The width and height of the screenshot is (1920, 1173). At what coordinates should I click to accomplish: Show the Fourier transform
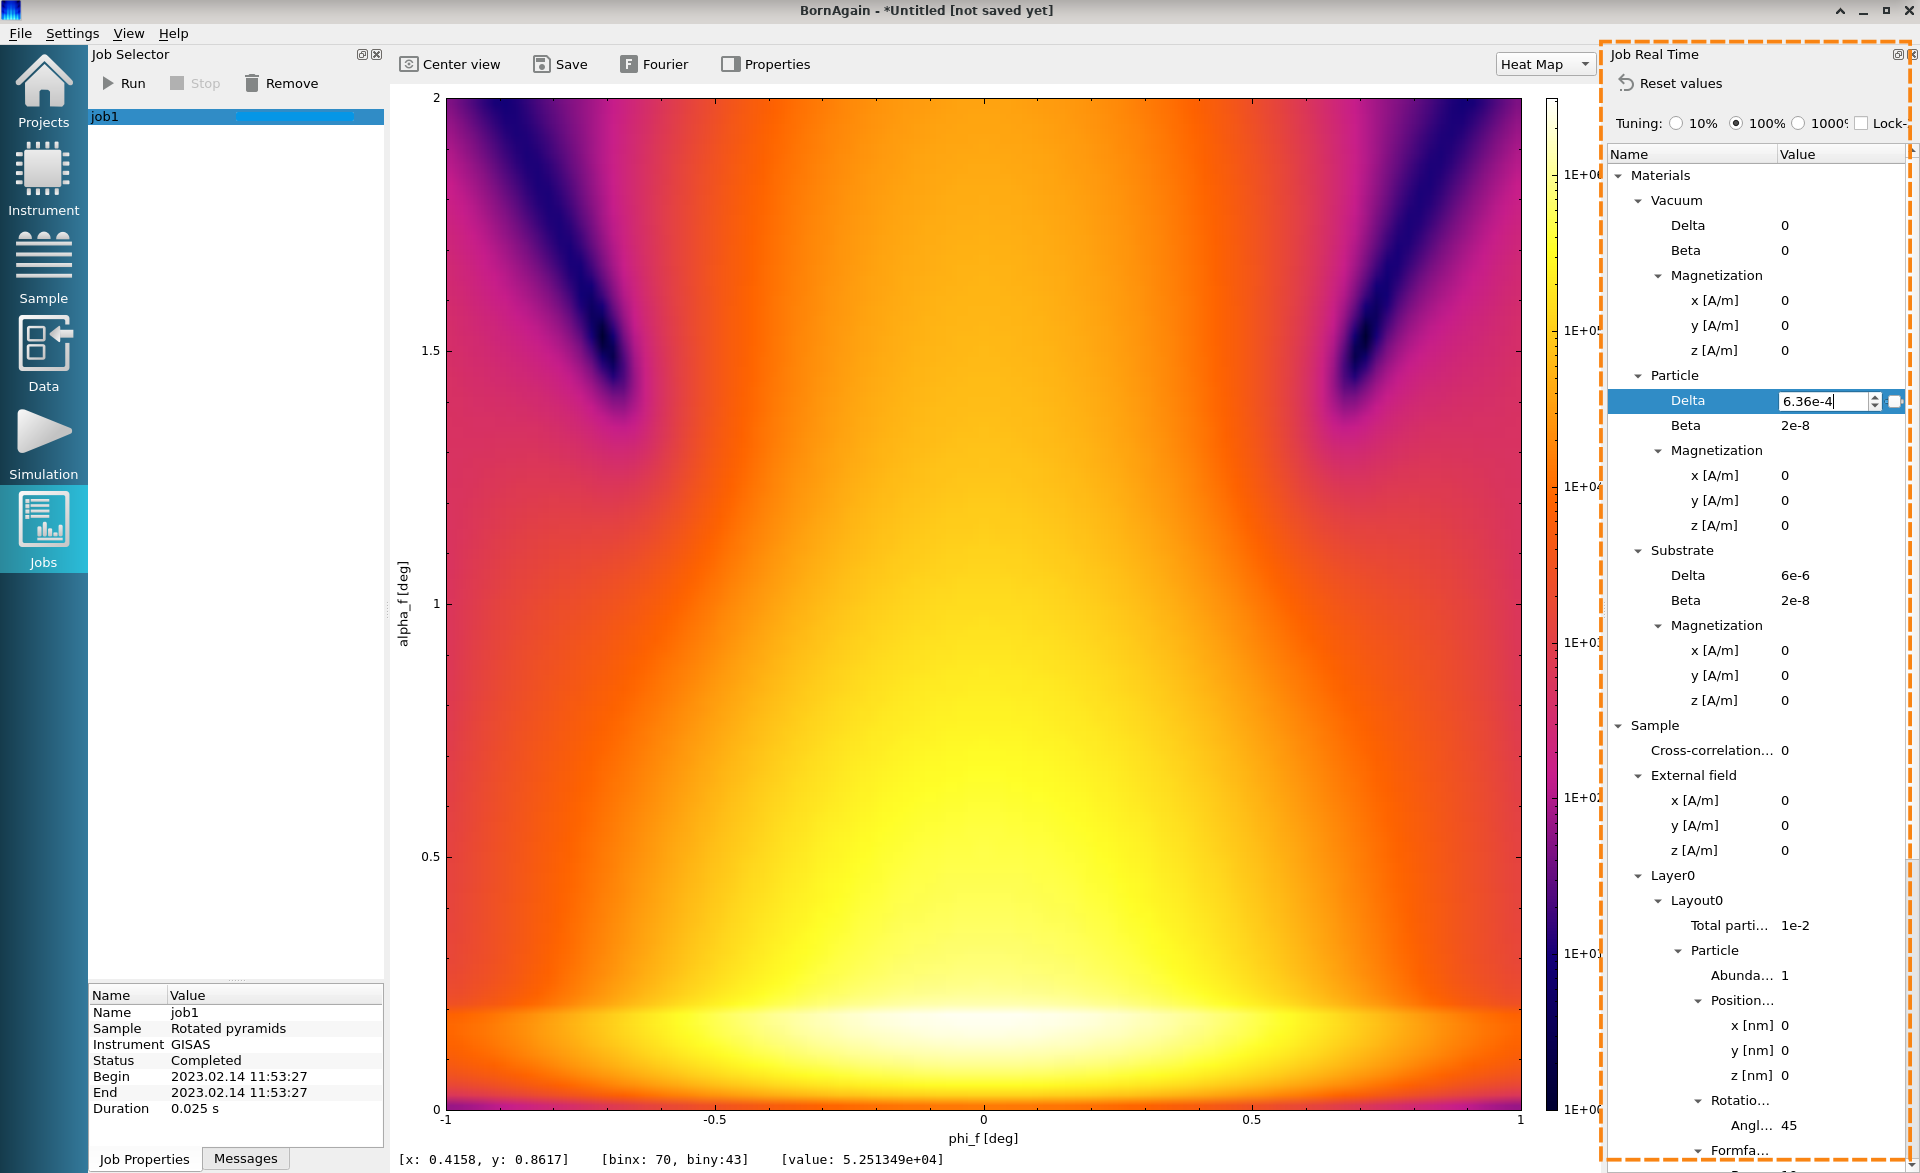click(x=654, y=64)
